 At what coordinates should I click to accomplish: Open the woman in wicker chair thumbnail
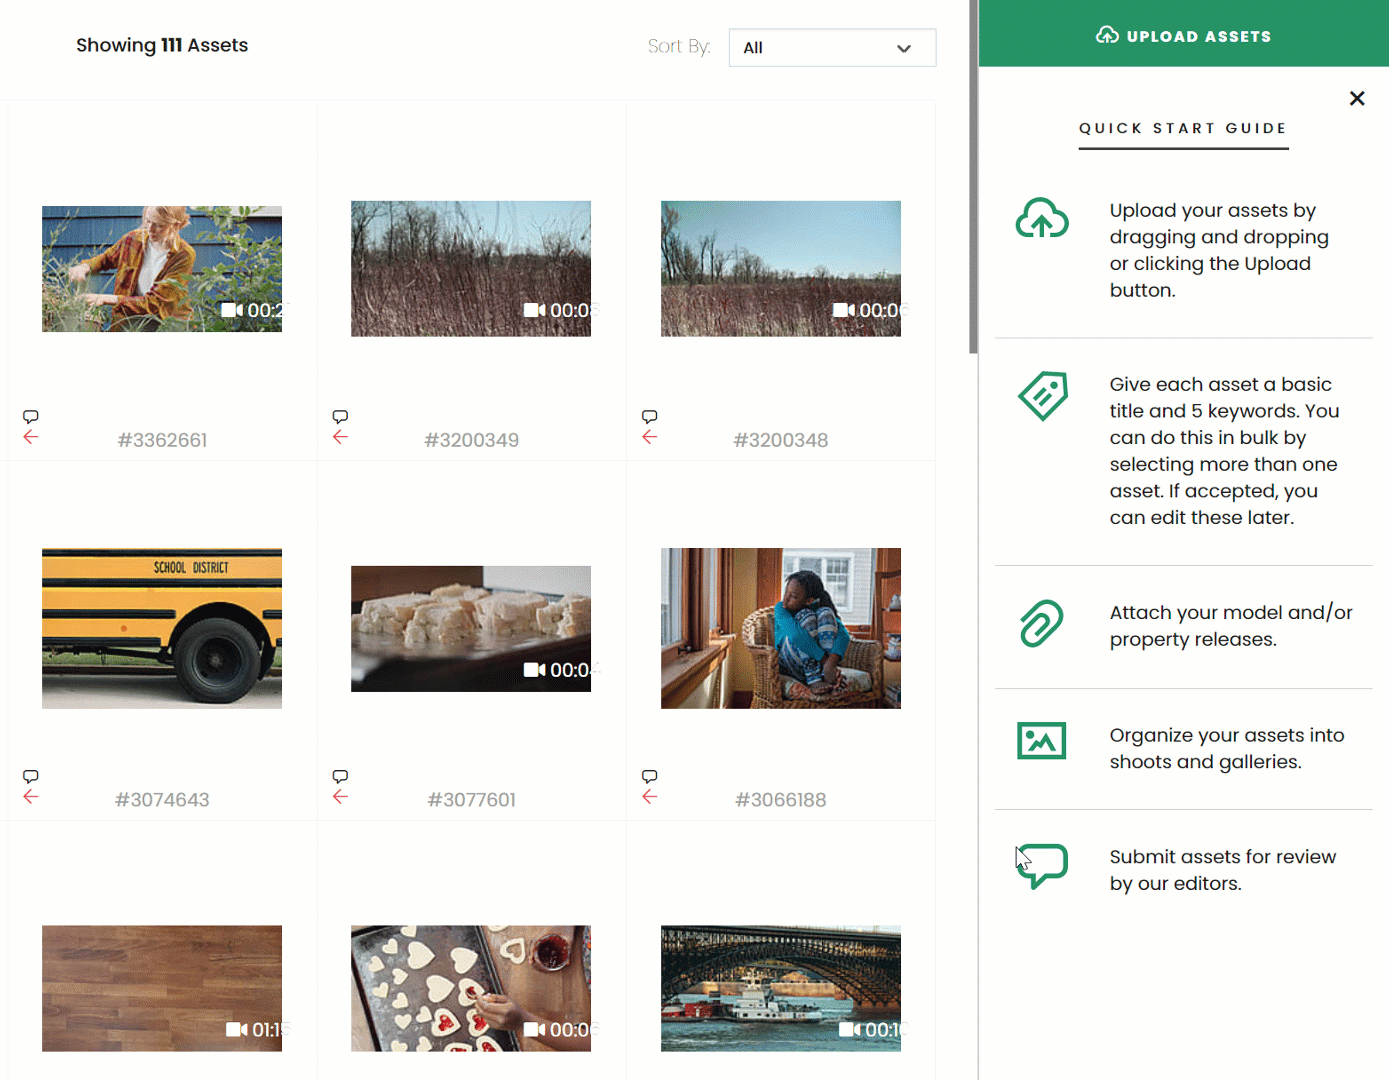point(781,629)
